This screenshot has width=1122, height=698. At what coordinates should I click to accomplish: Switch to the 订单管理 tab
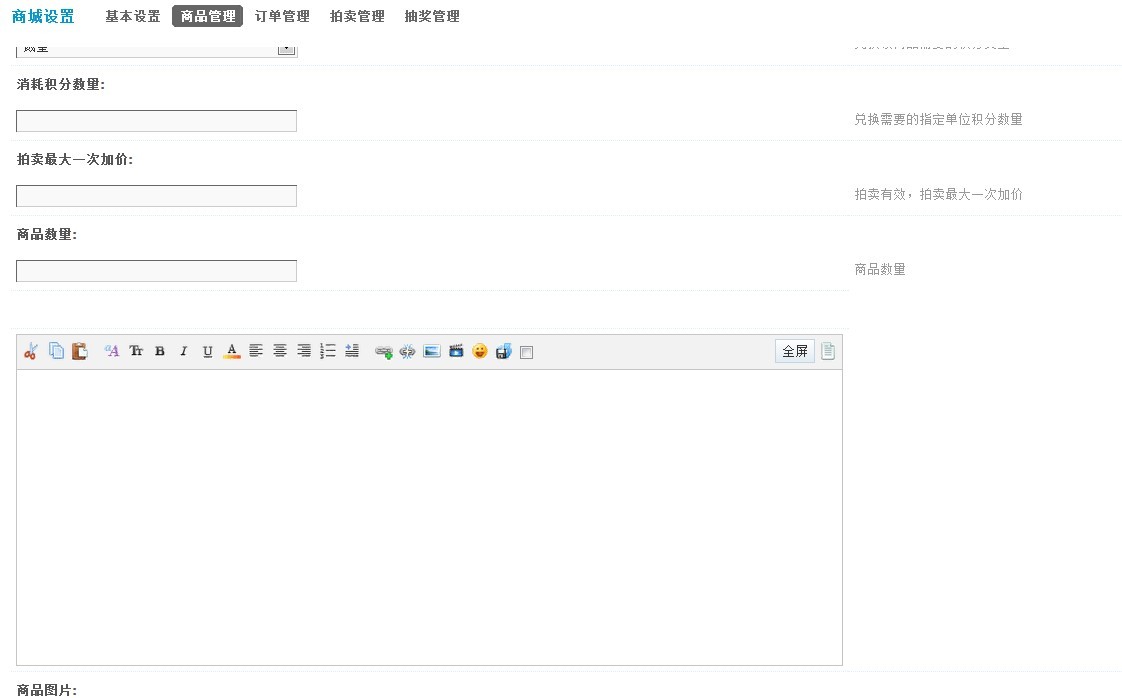pos(282,16)
